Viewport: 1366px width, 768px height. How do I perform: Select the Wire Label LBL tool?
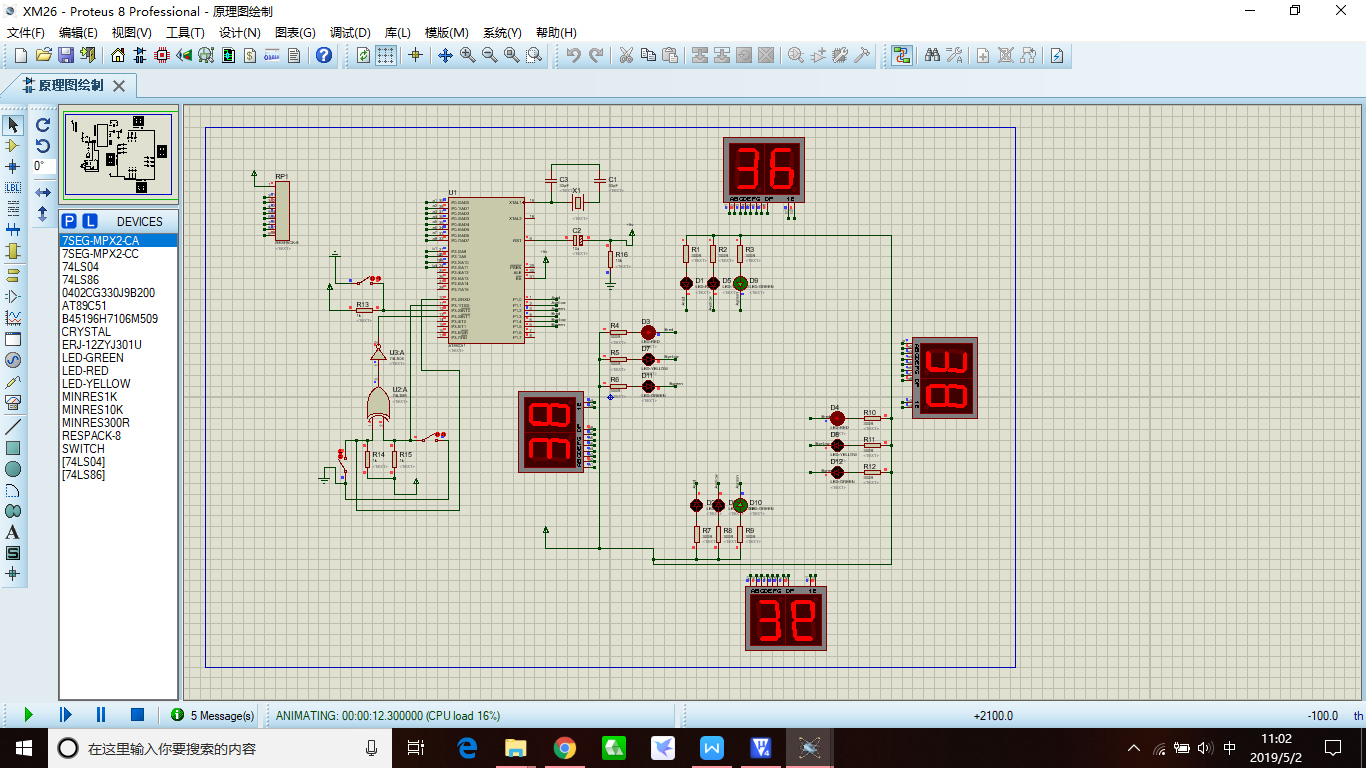pos(13,187)
